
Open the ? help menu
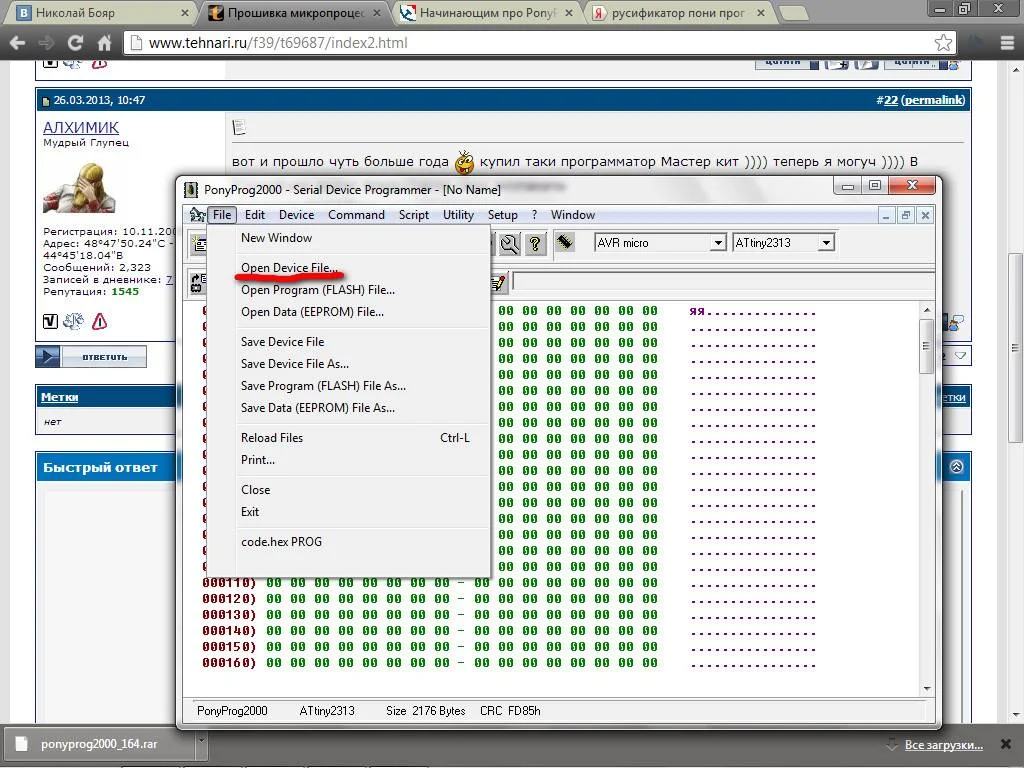click(x=534, y=215)
